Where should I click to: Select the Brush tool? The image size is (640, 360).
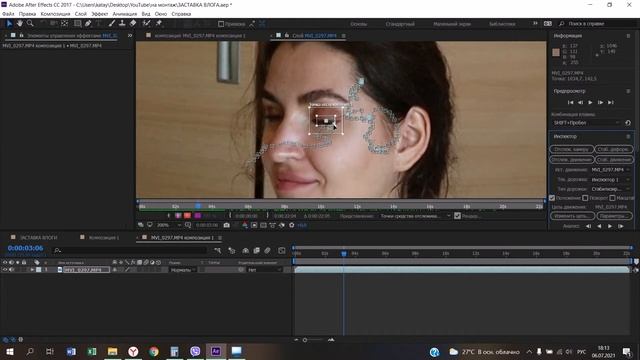click(112, 24)
